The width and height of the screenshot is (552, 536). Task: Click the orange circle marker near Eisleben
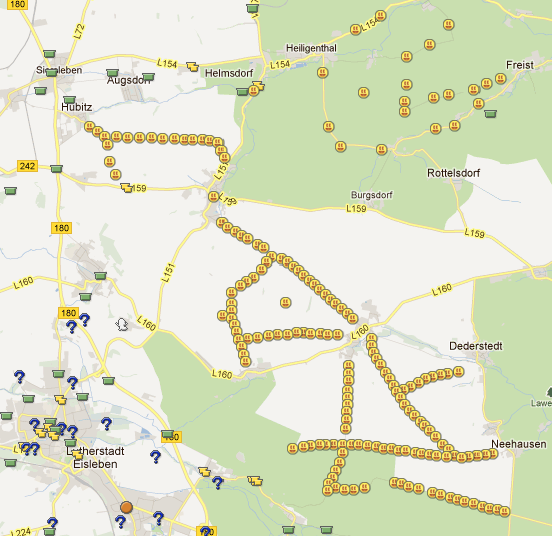pyautogui.click(x=126, y=507)
